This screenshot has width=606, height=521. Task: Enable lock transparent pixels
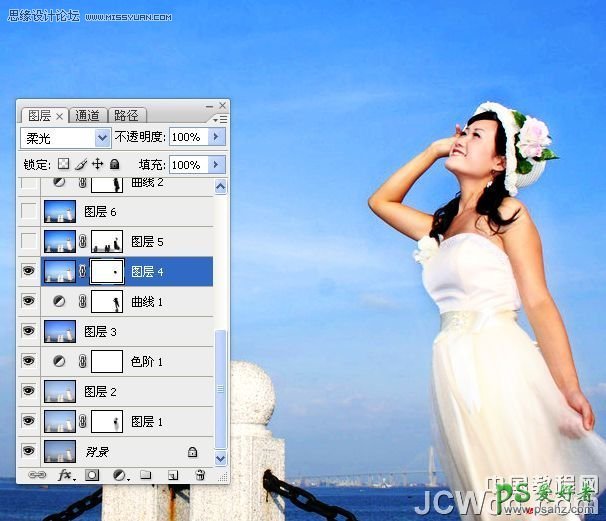(63, 164)
